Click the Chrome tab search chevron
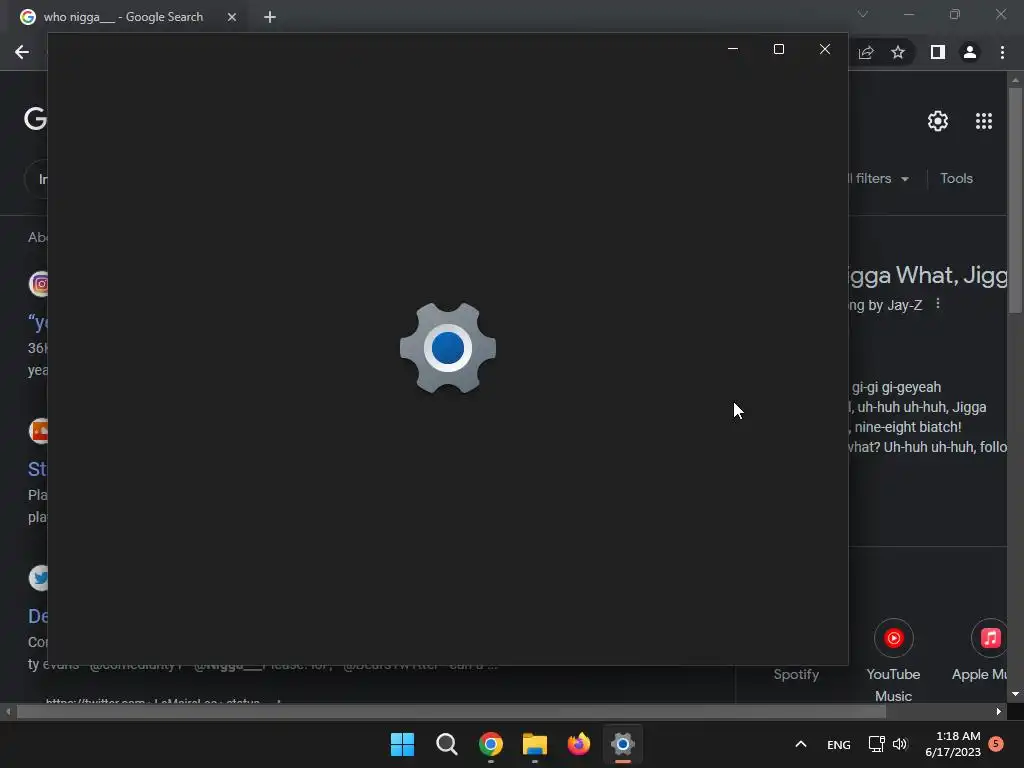1024x768 pixels. pyautogui.click(x=863, y=14)
